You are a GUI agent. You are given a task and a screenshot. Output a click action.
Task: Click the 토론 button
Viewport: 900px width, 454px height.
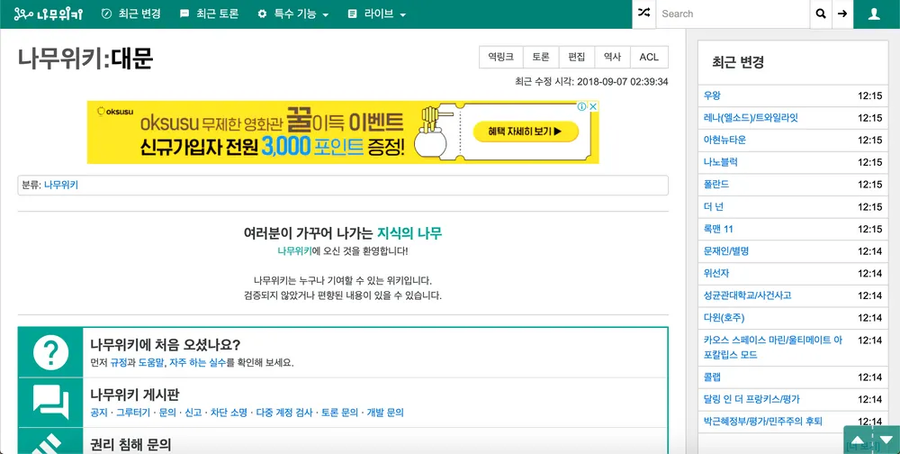point(541,57)
